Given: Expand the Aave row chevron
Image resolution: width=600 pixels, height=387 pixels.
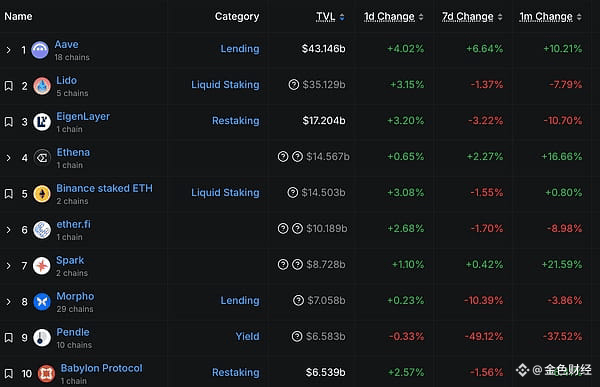Looking at the screenshot, I should [8, 50].
